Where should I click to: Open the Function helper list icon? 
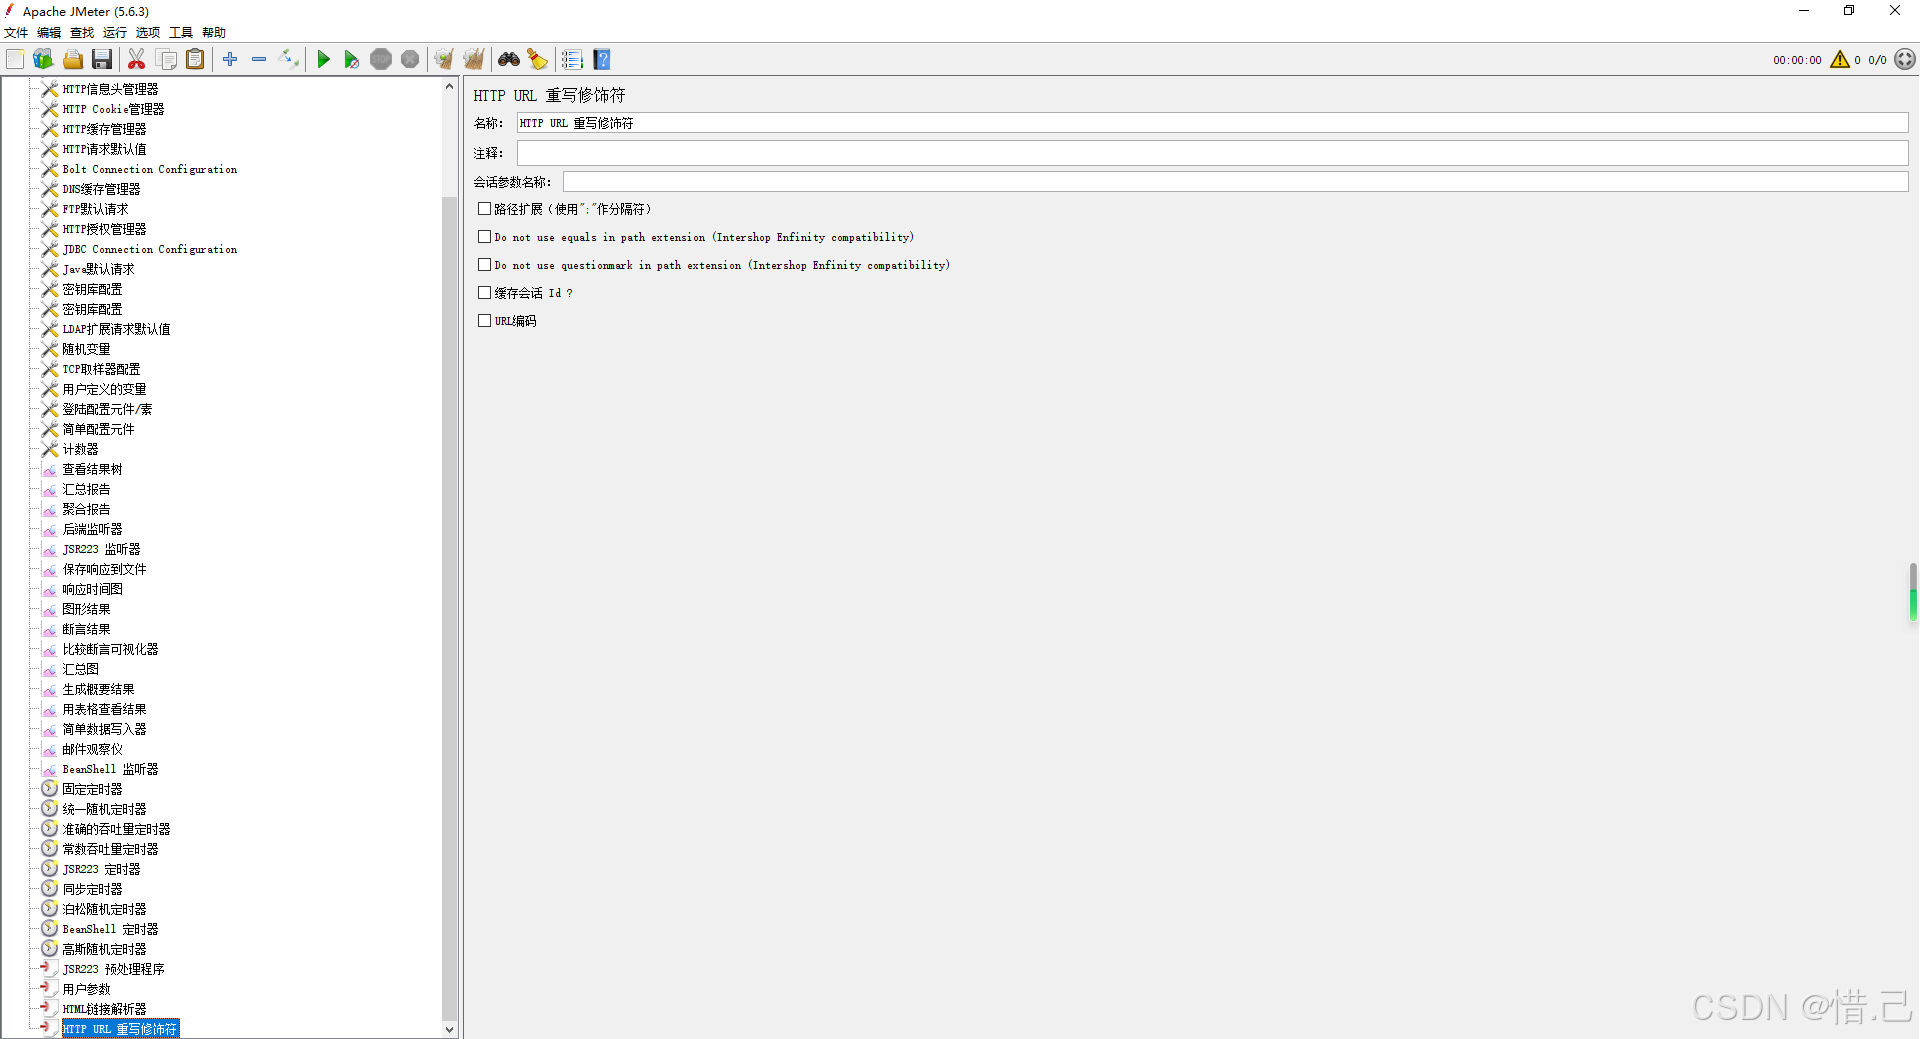pos(572,60)
